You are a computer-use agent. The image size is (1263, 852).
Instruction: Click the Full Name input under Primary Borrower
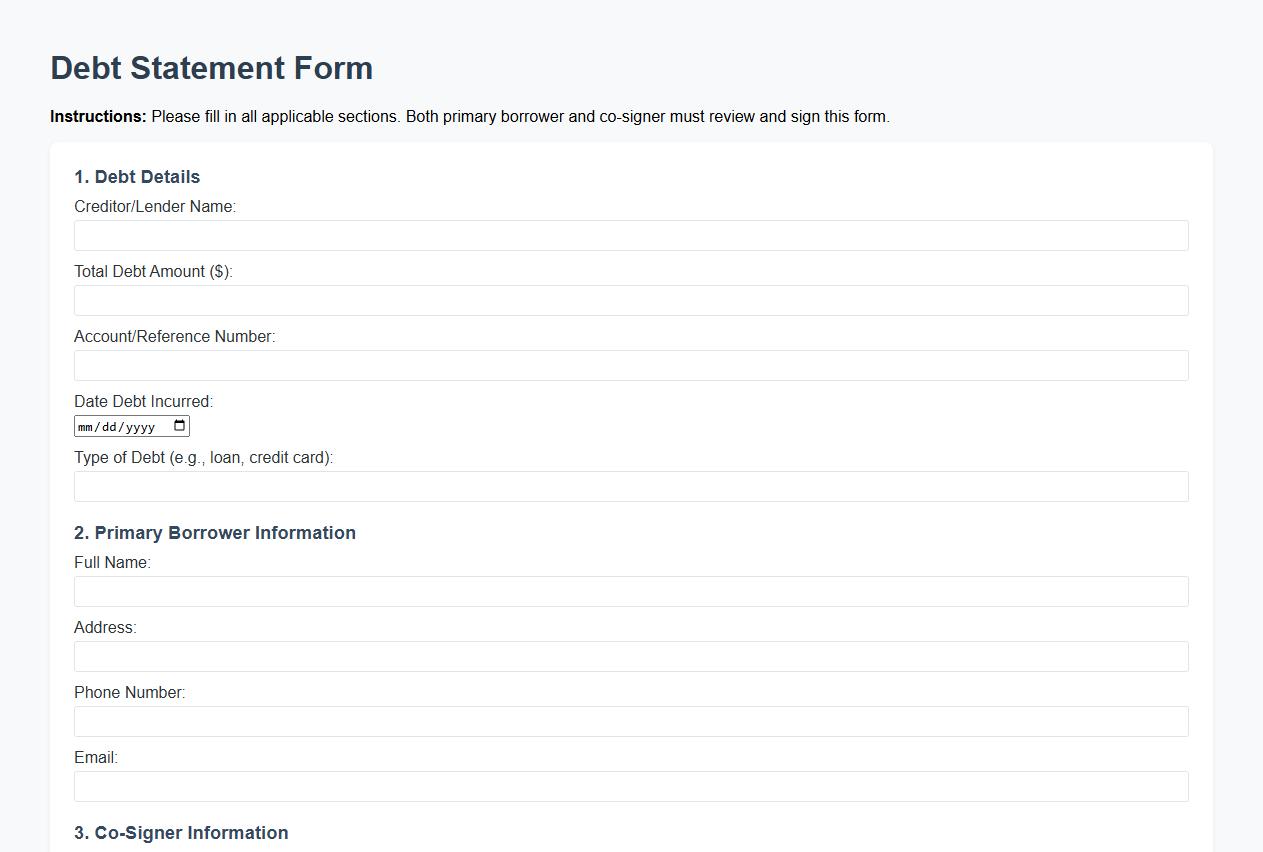(630, 591)
